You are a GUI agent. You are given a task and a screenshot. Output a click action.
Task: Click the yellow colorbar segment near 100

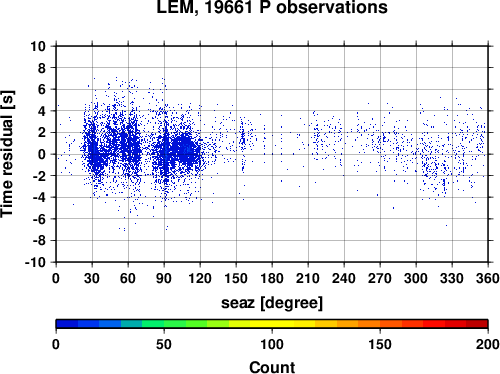pyautogui.click(x=272, y=324)
